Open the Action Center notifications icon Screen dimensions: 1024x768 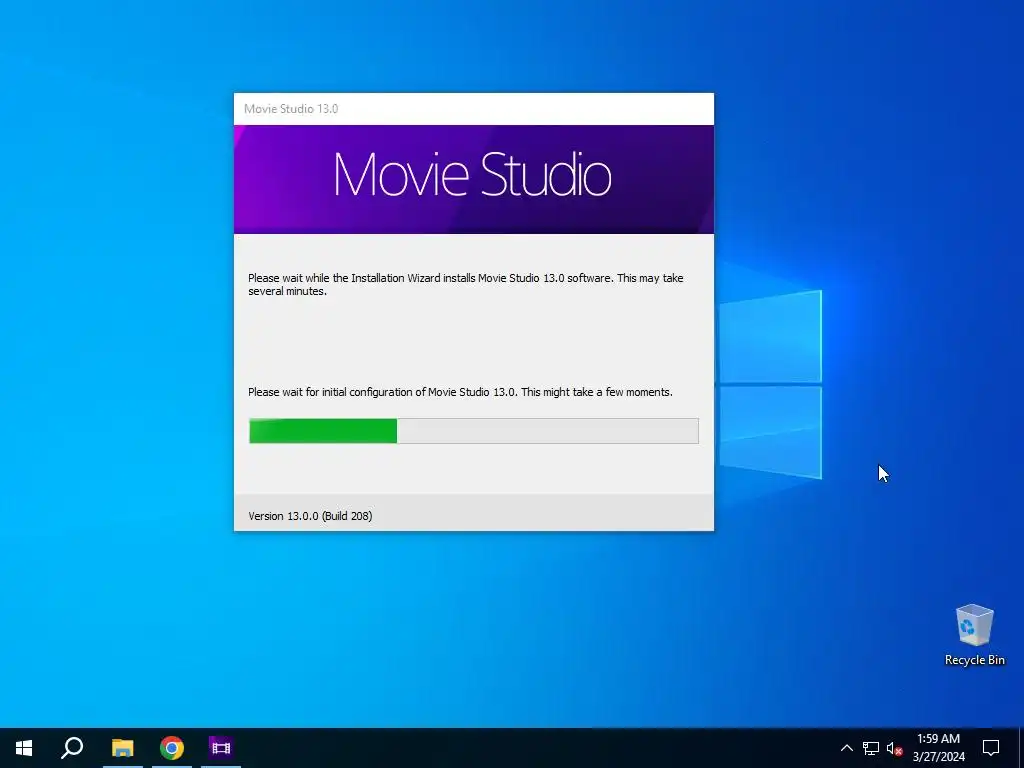tap(991, 748)
